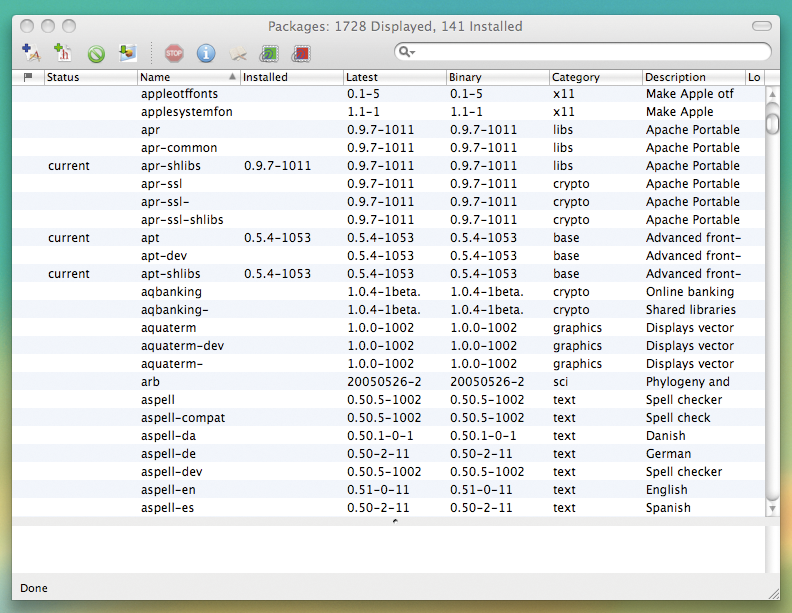
Task: Click 'current' status in apt-shlibs row
Action: [69, 274]
